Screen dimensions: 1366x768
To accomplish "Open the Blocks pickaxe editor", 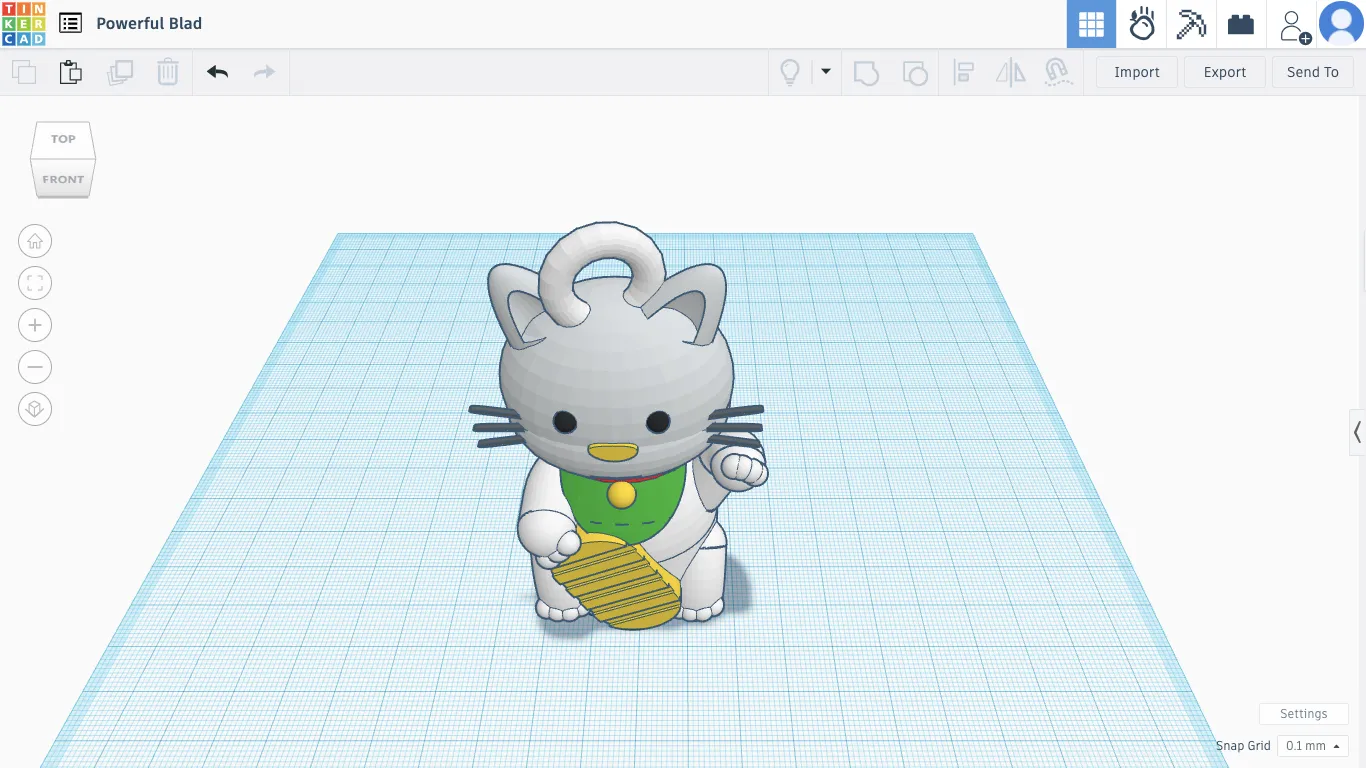I will [1191, 24].
